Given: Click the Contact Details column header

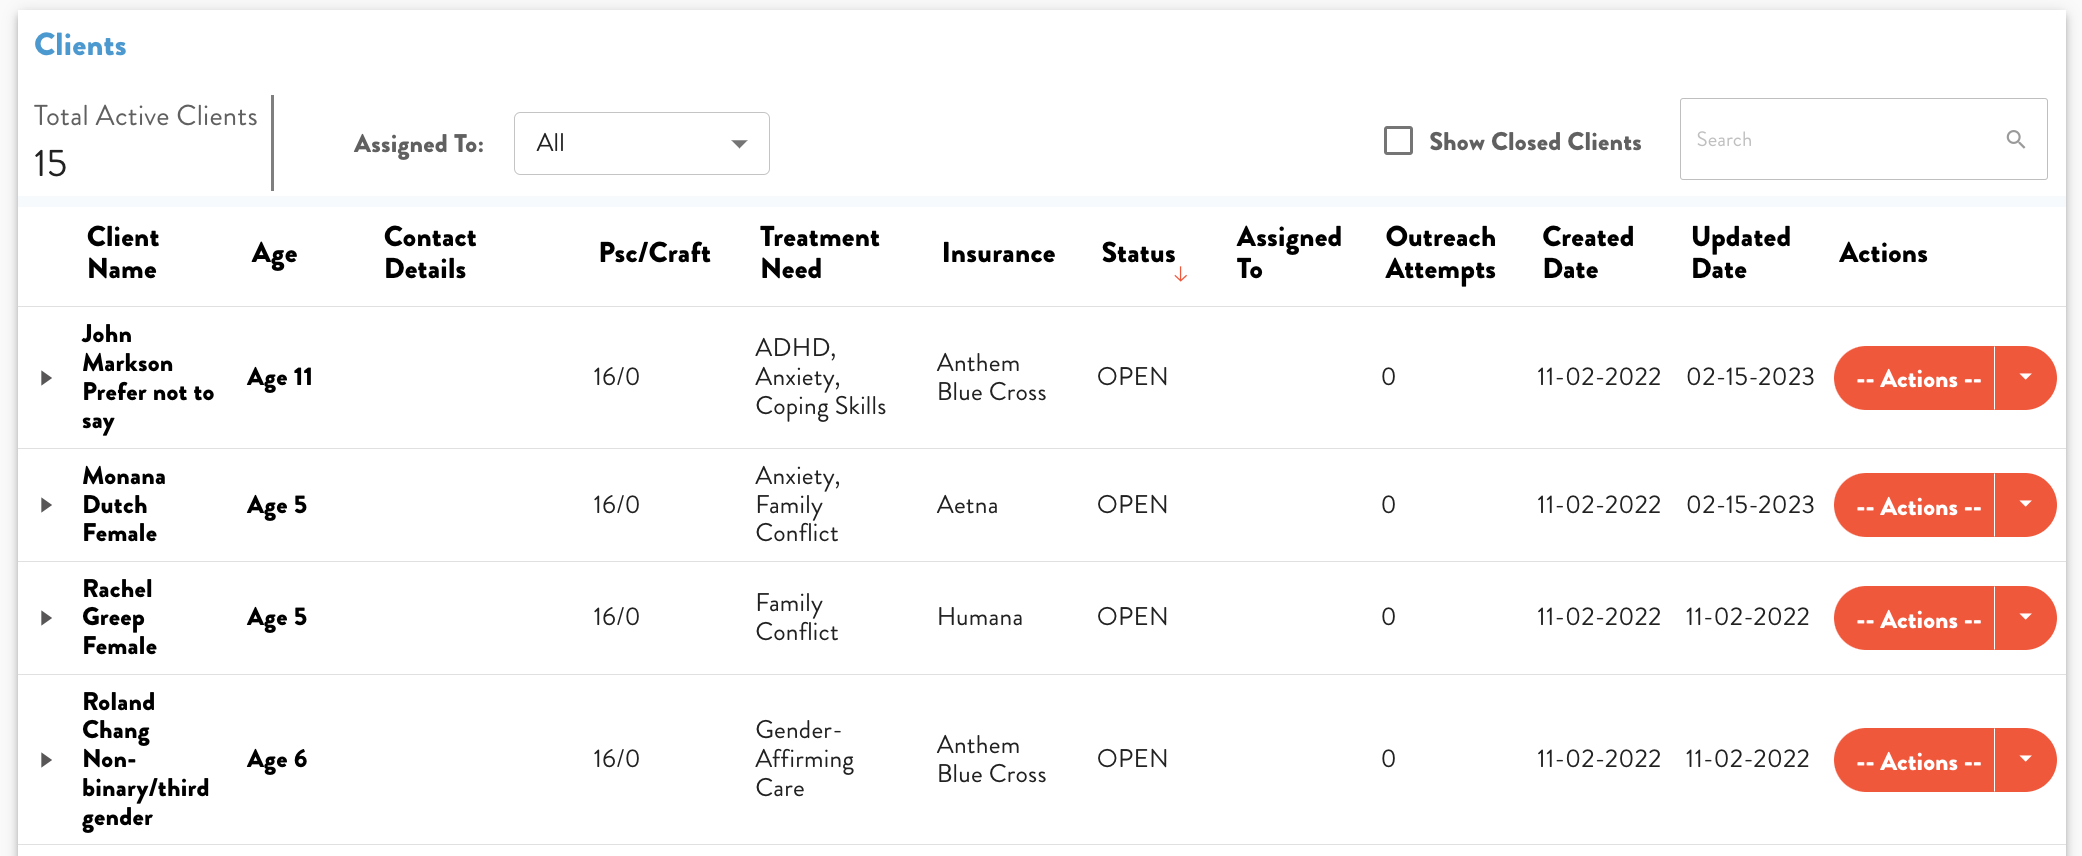Looking at the screenshot, I should [x=430, y=253].
